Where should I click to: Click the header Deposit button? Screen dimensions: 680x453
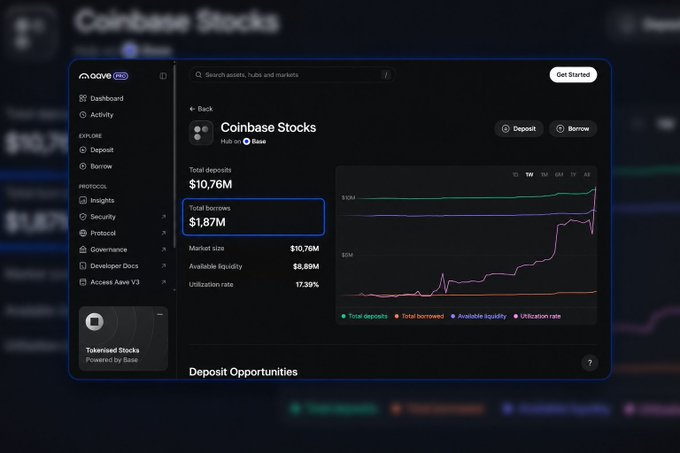point(519,129)
